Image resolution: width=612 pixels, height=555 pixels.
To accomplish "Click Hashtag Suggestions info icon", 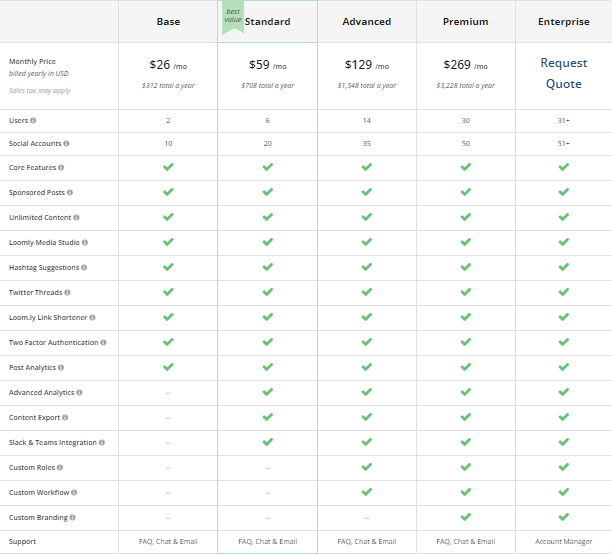I will click(x=84, y=268).
